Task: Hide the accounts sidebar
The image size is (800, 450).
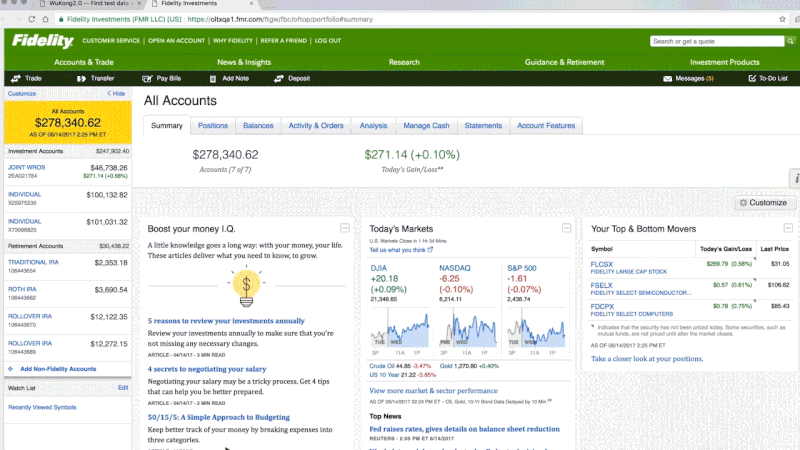Action: pos(116,93)
